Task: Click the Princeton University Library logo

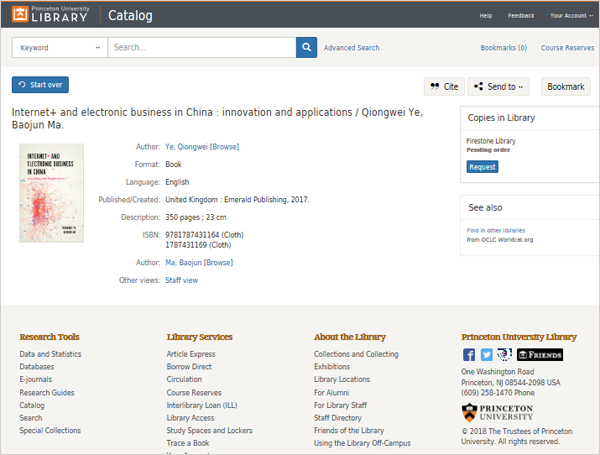Action: 50,14
